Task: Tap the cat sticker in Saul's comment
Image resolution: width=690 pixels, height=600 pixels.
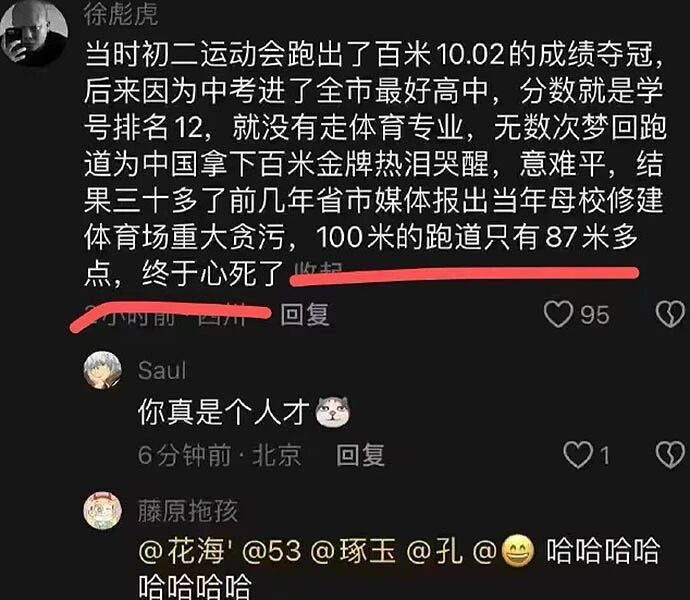Action: (333, 412)
